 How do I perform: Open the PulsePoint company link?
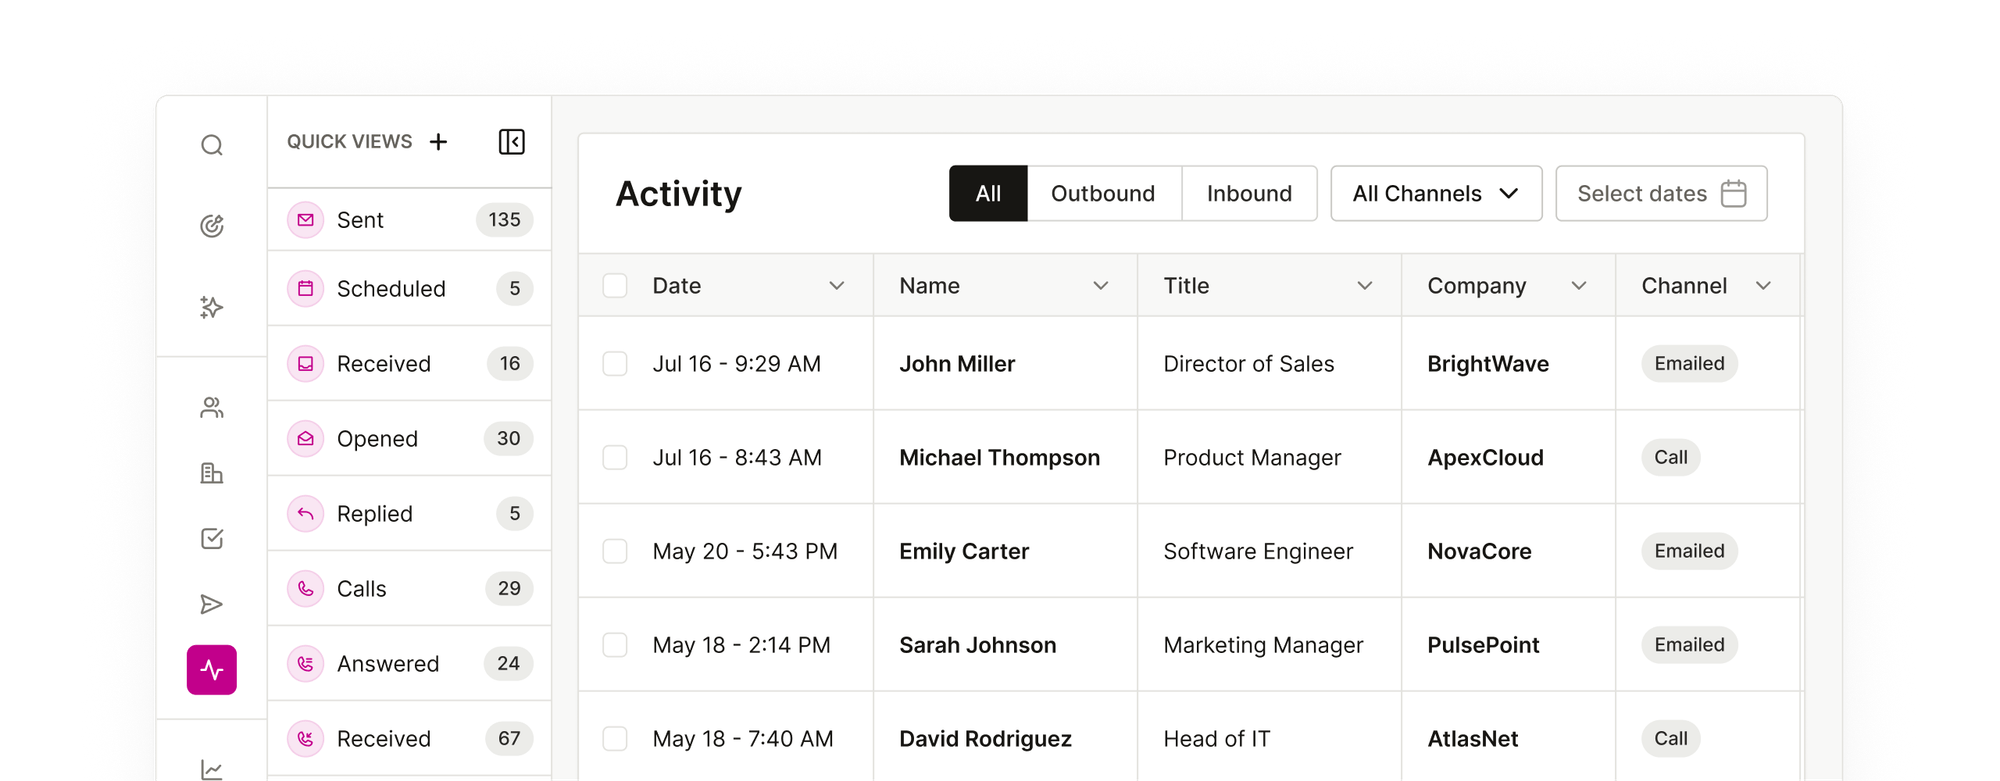[x=1483, y=646]
